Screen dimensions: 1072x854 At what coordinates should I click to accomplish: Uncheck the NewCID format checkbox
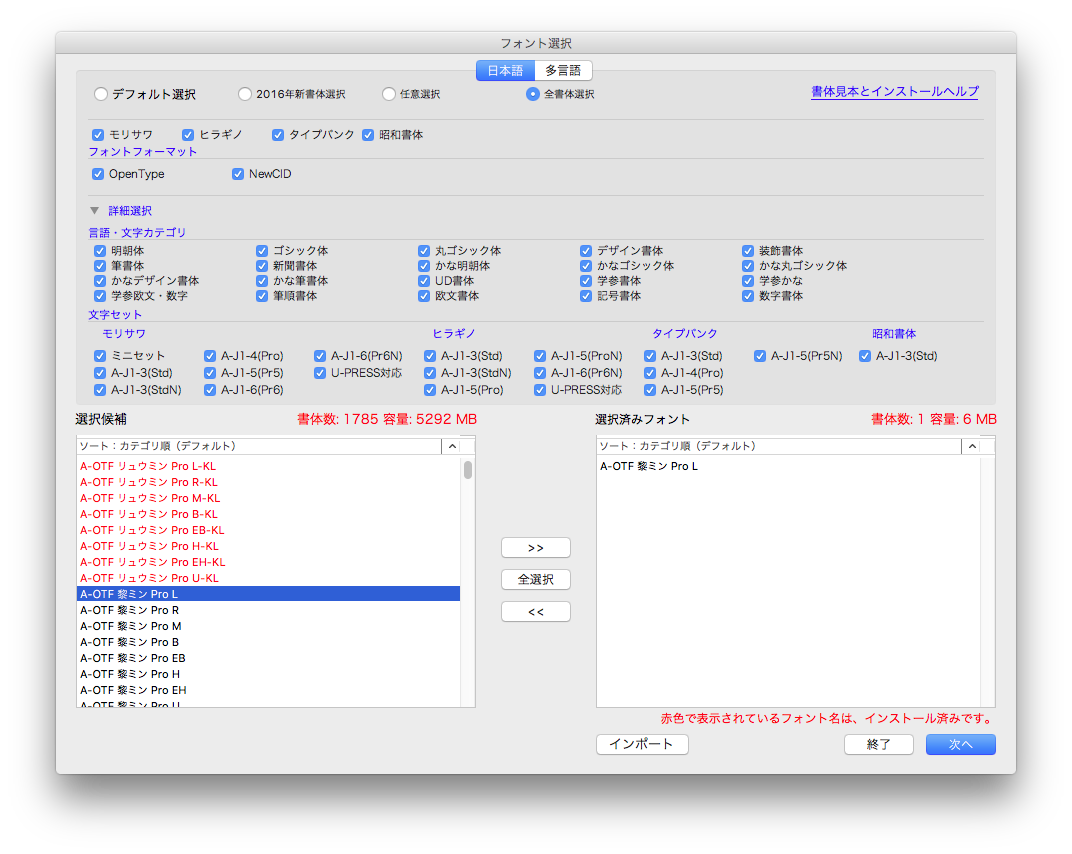coord(238,174)
